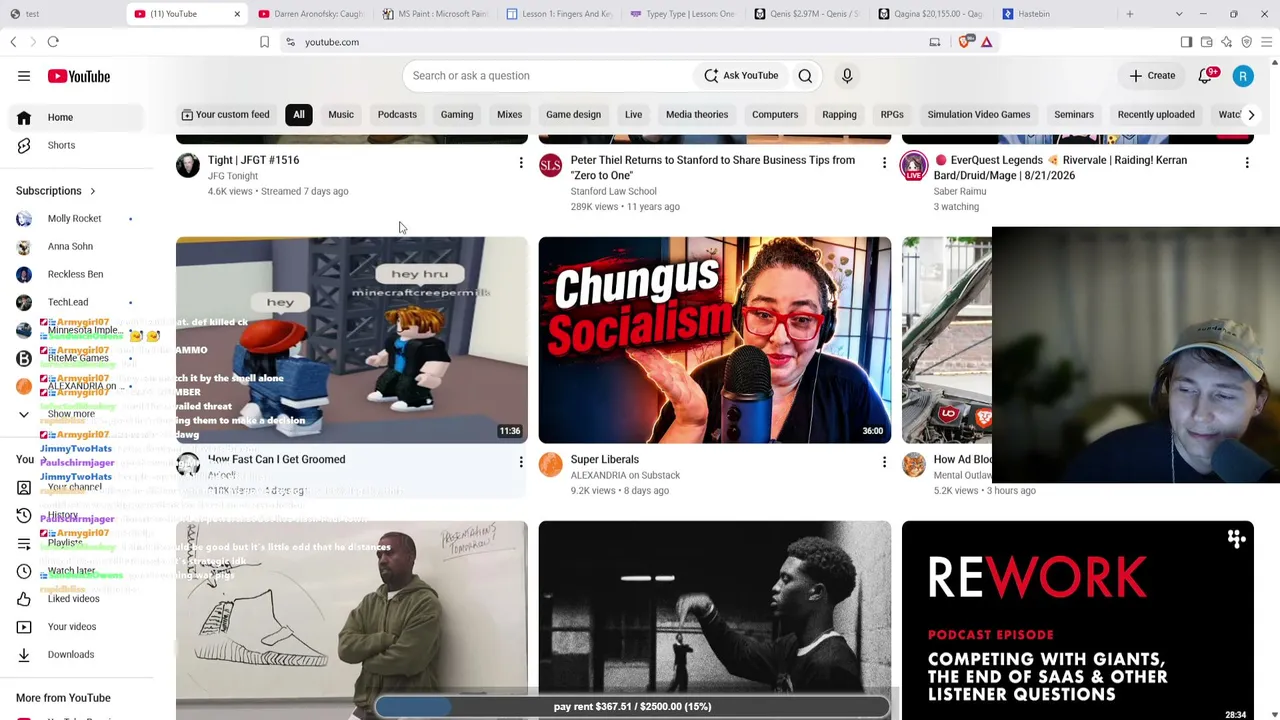Click the ALEXANDRIA channel avatar under Super Liberals

pos(551,464)
